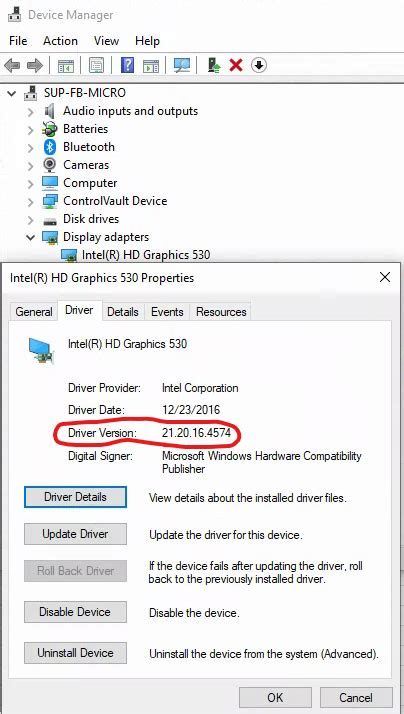This screenshot has width=404, height=714.
Task: Click Scan for hardware changes monitor icon
Action: [x=182, y=66]
